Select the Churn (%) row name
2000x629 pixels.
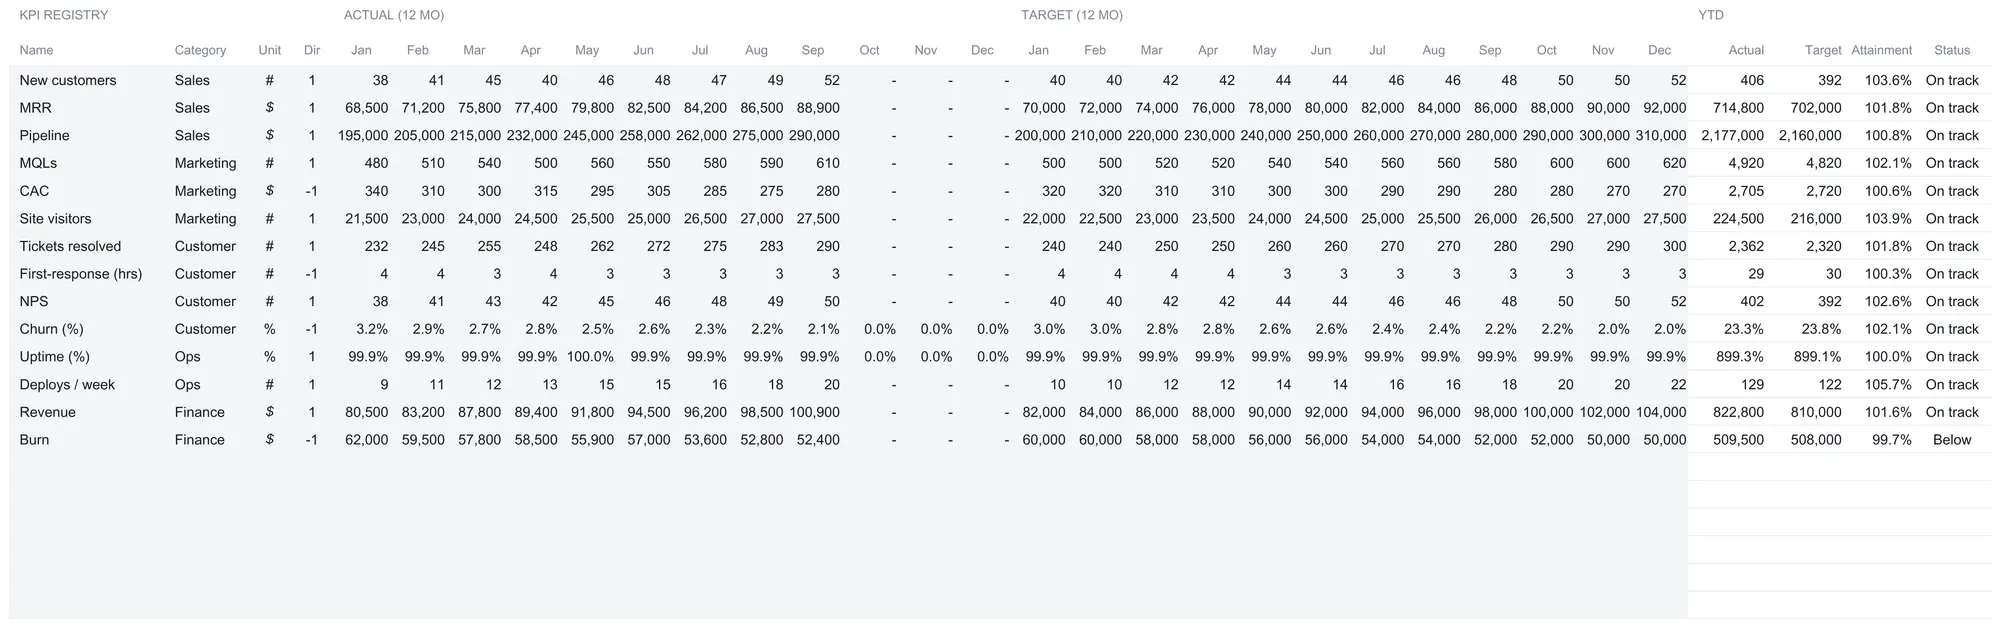click(x=52, y=329)
